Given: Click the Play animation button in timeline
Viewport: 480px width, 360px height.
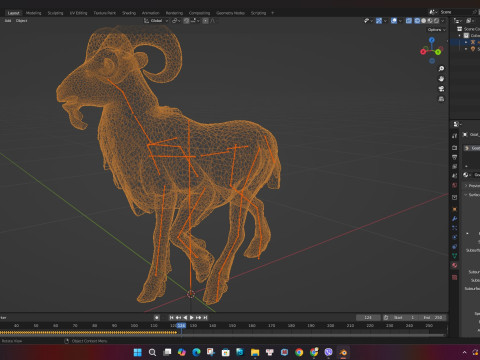Looking at the screenshot, I should coord(192,318).
